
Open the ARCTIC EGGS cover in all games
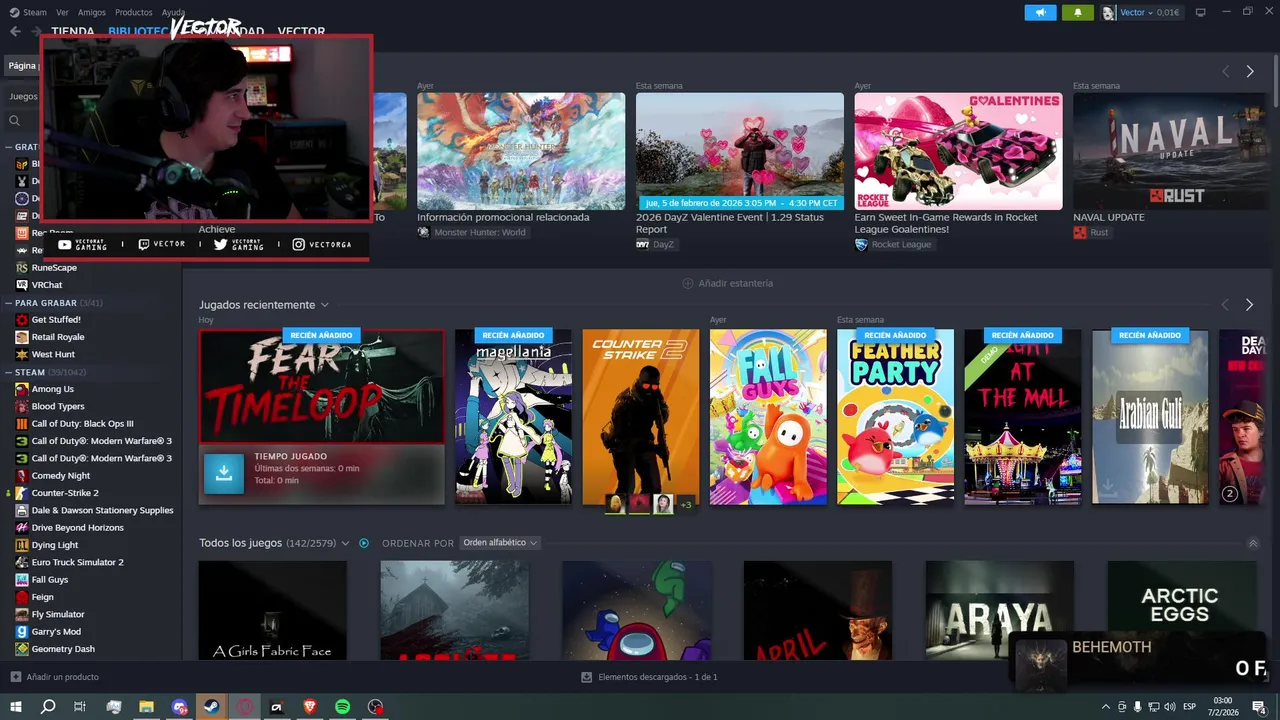click(1181, 610)
